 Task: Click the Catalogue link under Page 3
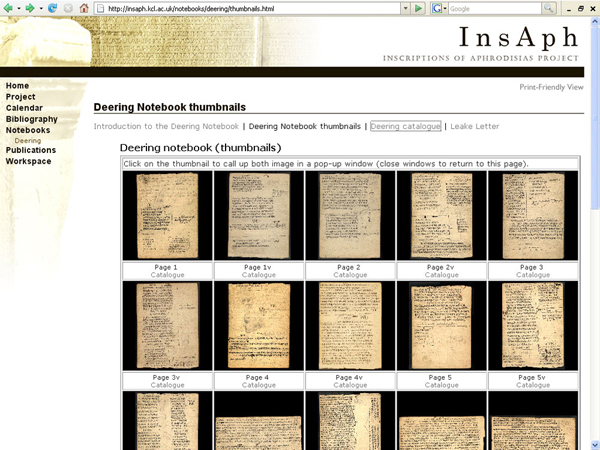532,274
